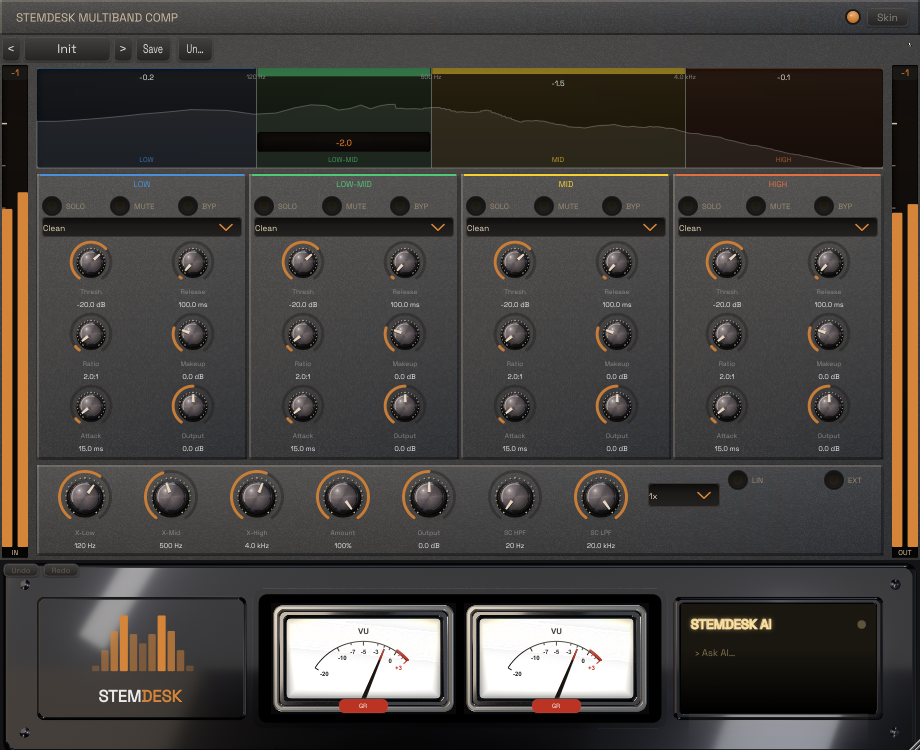The width and height of the screenshot is (920, 750).
Task: Solo the HIGH band
Action: [688, 206]
